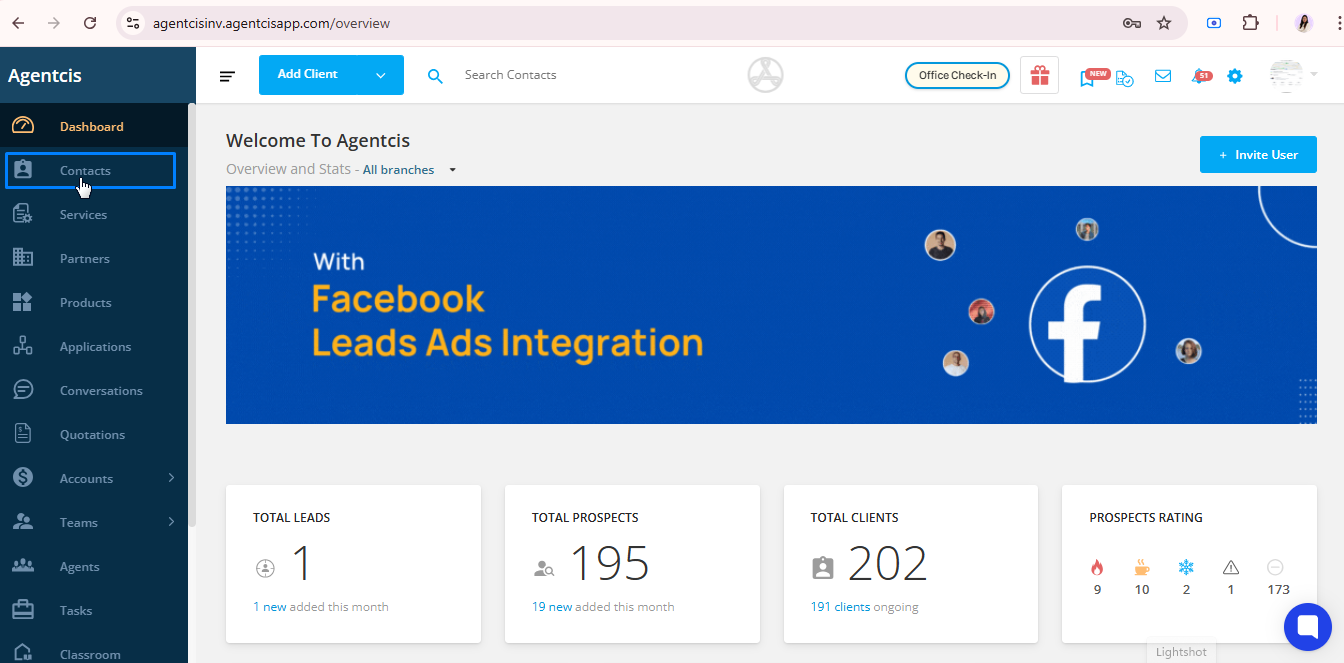The image size is (1344, 663).
Task: Open Products in the sidebar
Action: (x=92, y=302)
